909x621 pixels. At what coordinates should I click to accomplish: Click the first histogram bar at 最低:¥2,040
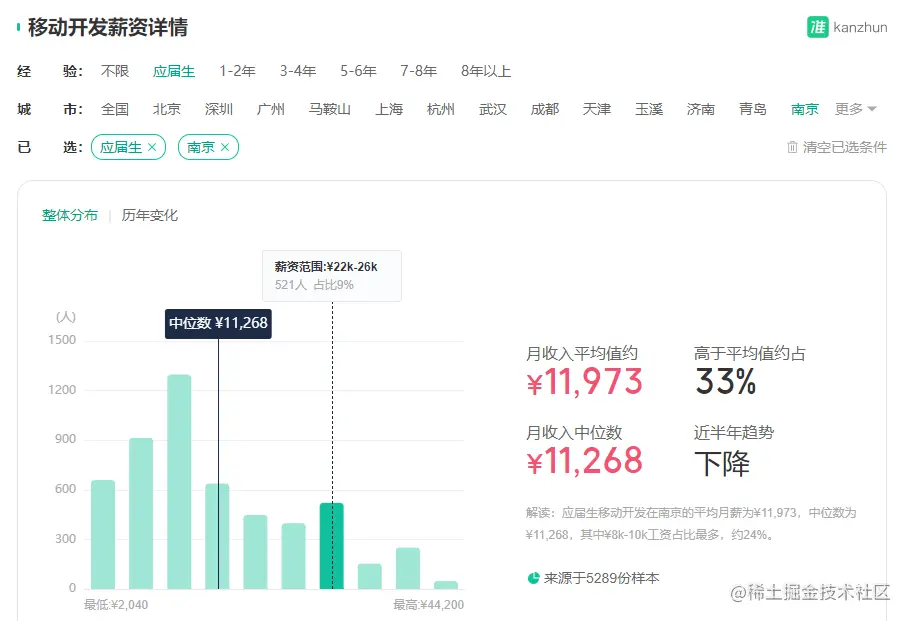[x=103, y=535]
